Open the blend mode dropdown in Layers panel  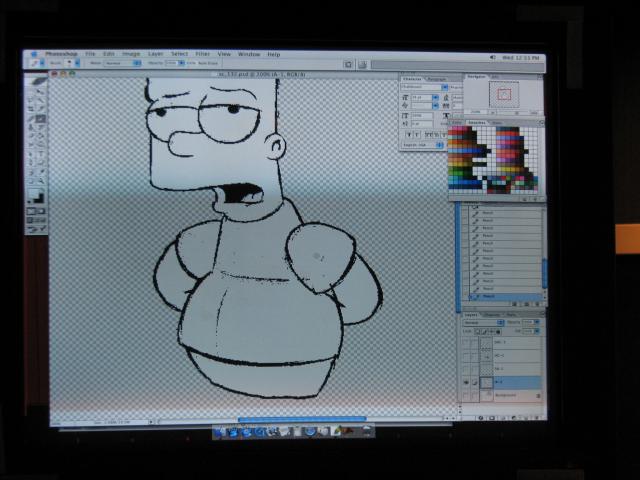pyautogui.click(x=480, y=322)
